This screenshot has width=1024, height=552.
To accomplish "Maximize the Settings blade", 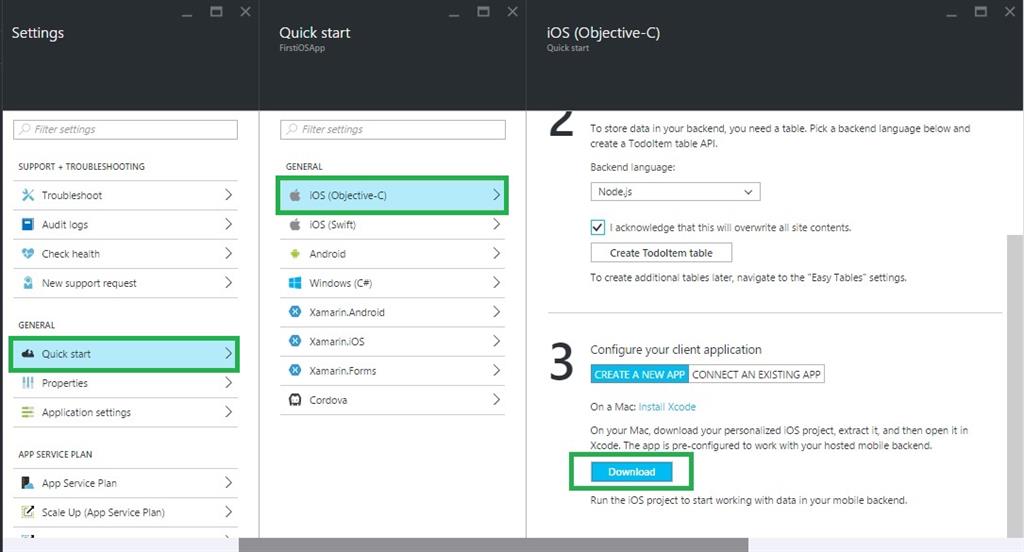I will (216, 12).
